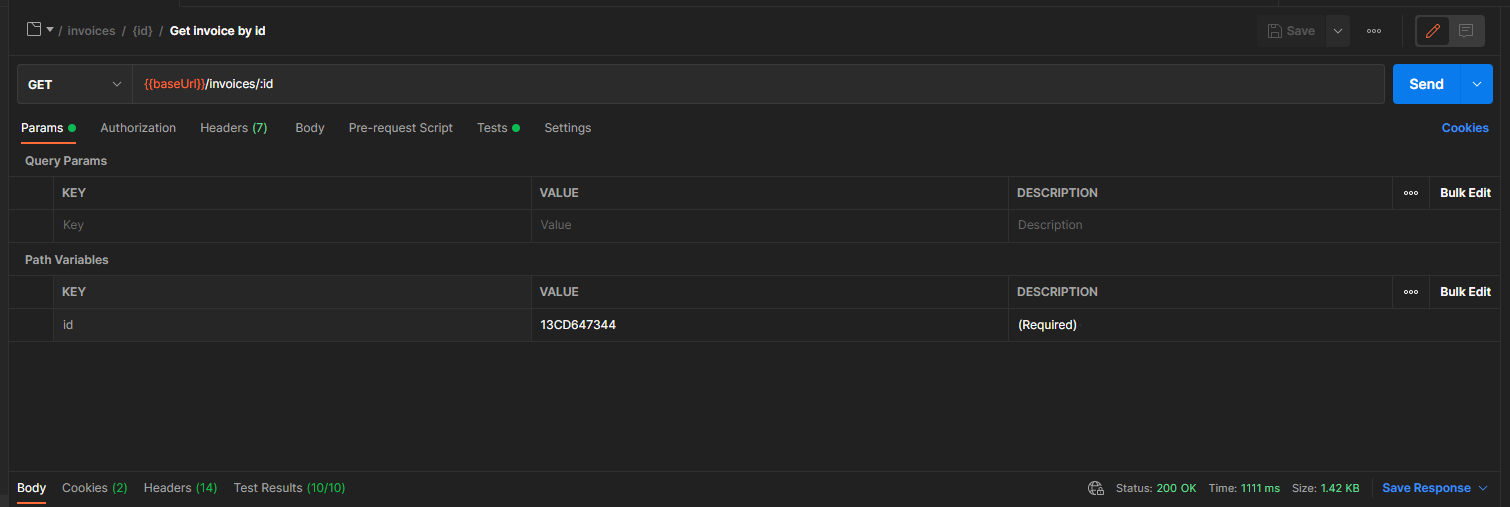This screenshot has width=1510, height=507.
Task: Open the three-dot more actions menu near Save
Action: [1374, 31]
